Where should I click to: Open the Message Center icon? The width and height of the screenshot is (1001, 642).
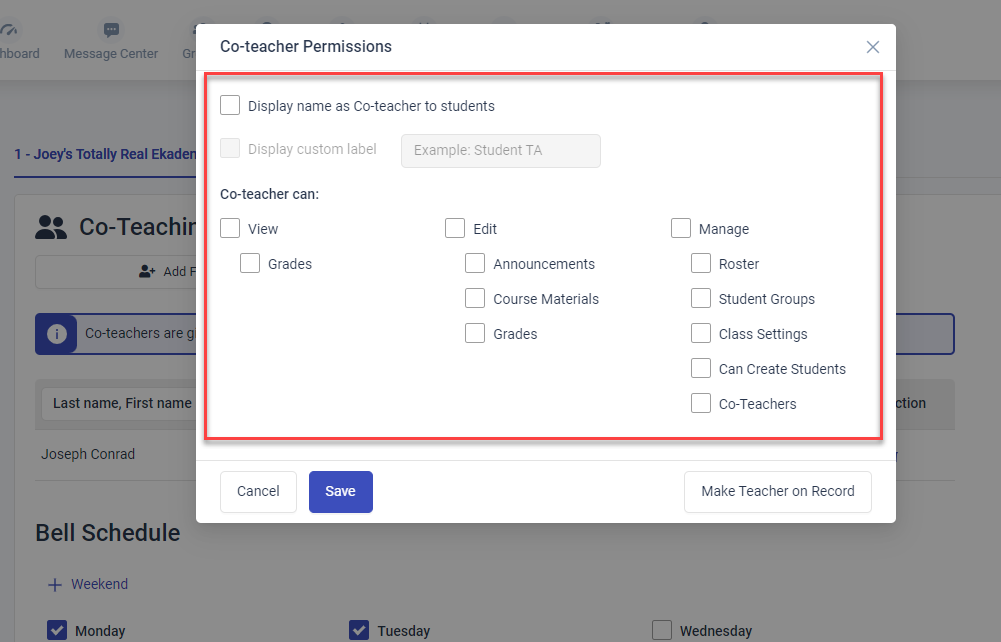[111, 30]
